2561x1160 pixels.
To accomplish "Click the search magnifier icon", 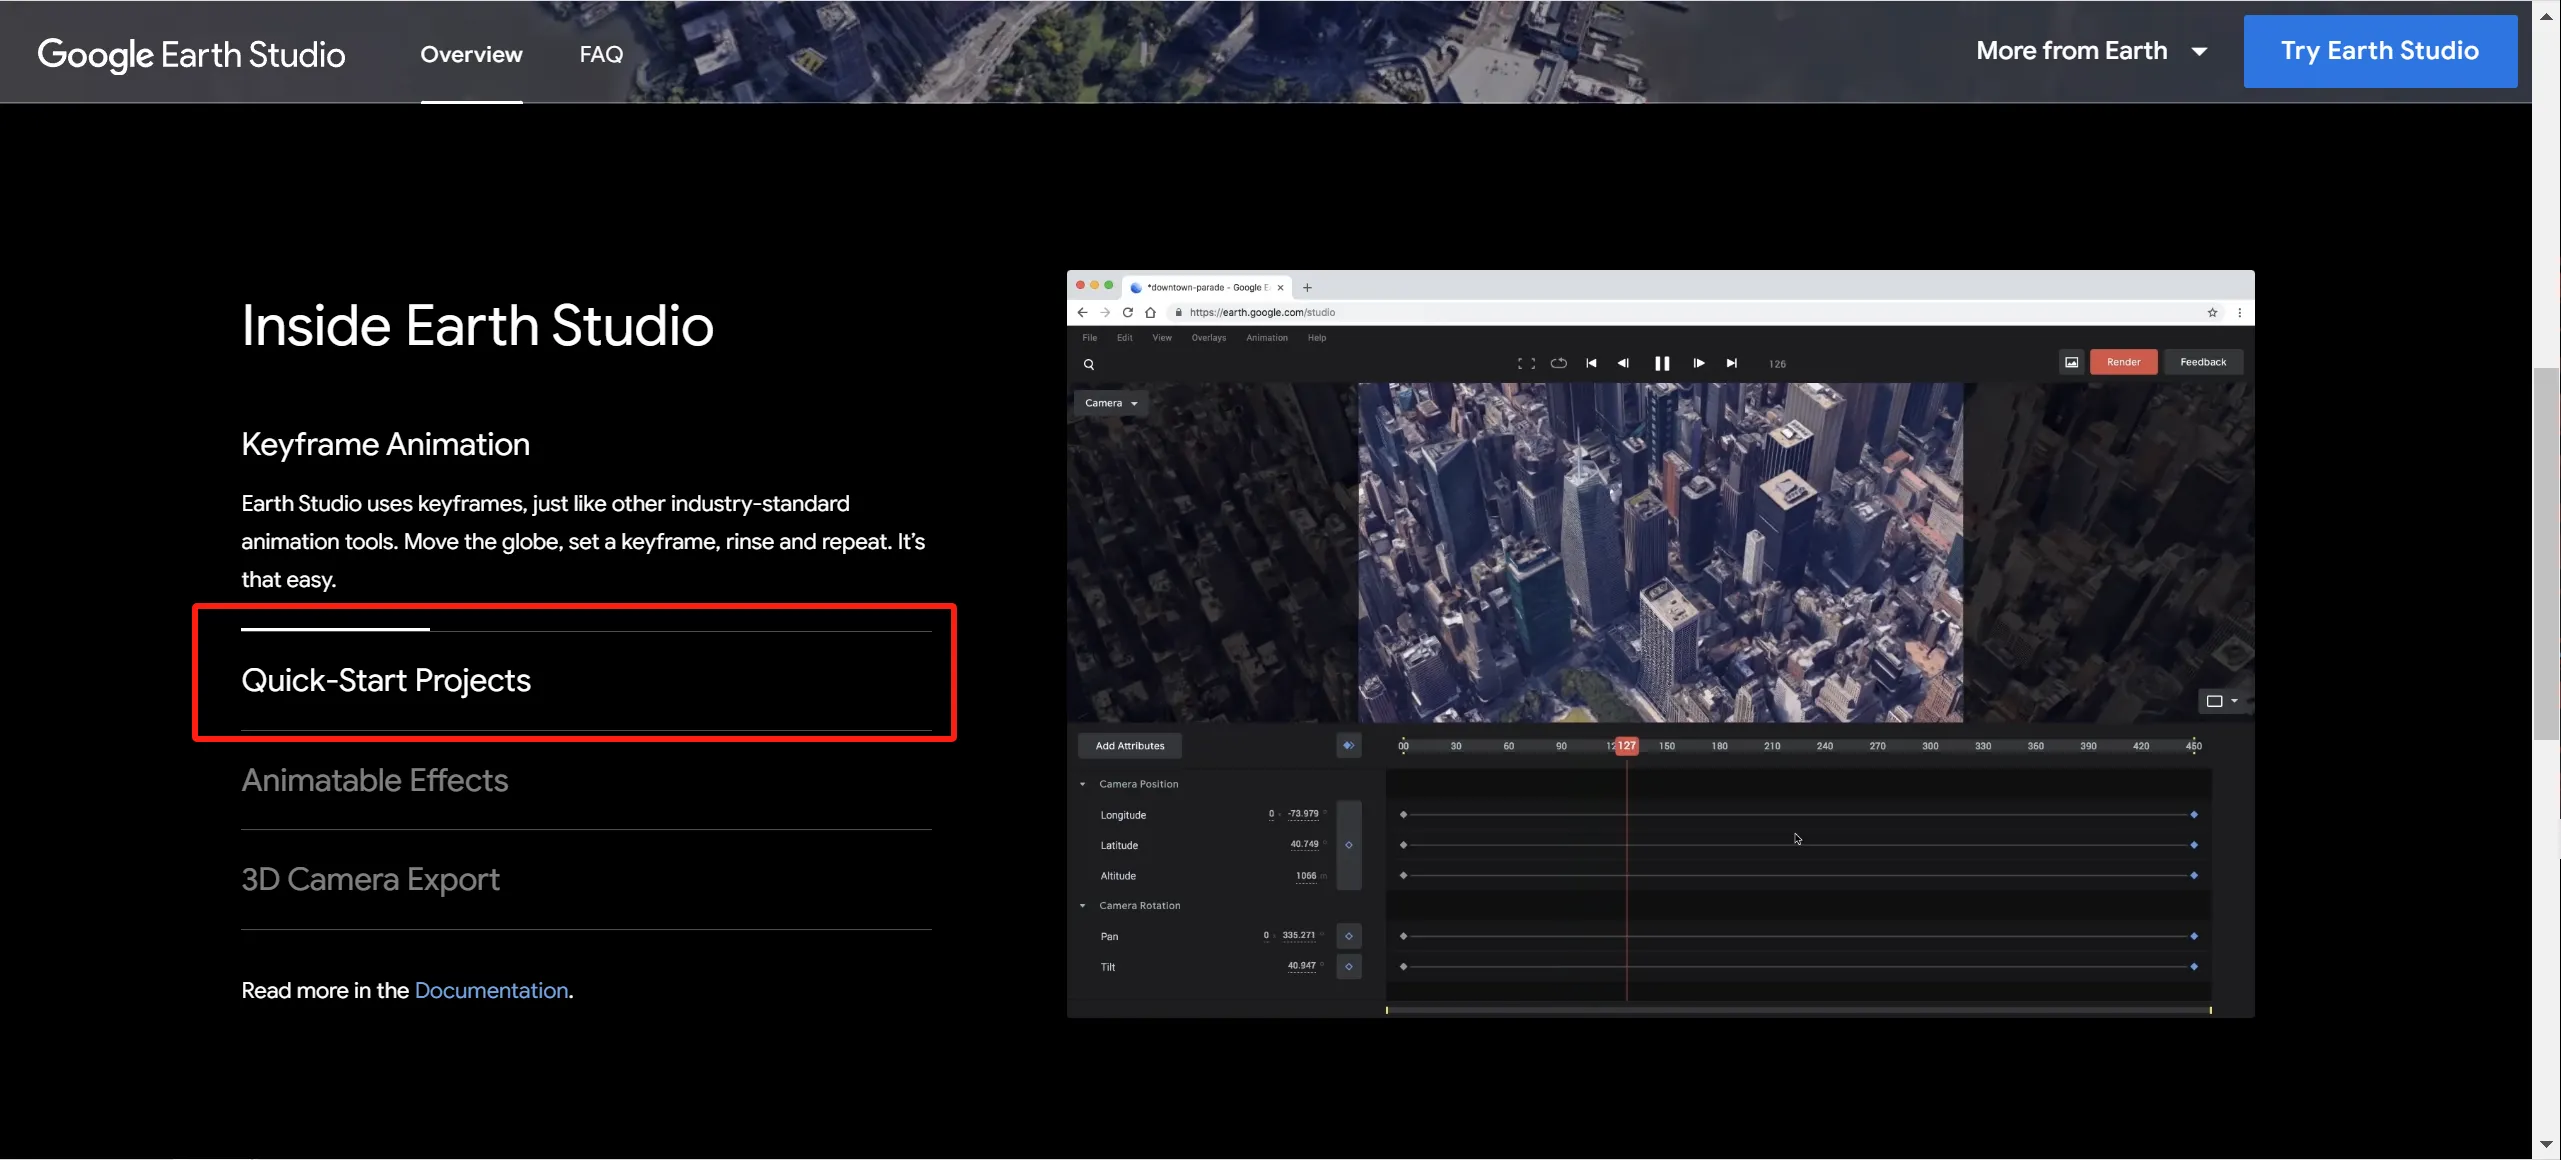I will (x=1088, y=364).
